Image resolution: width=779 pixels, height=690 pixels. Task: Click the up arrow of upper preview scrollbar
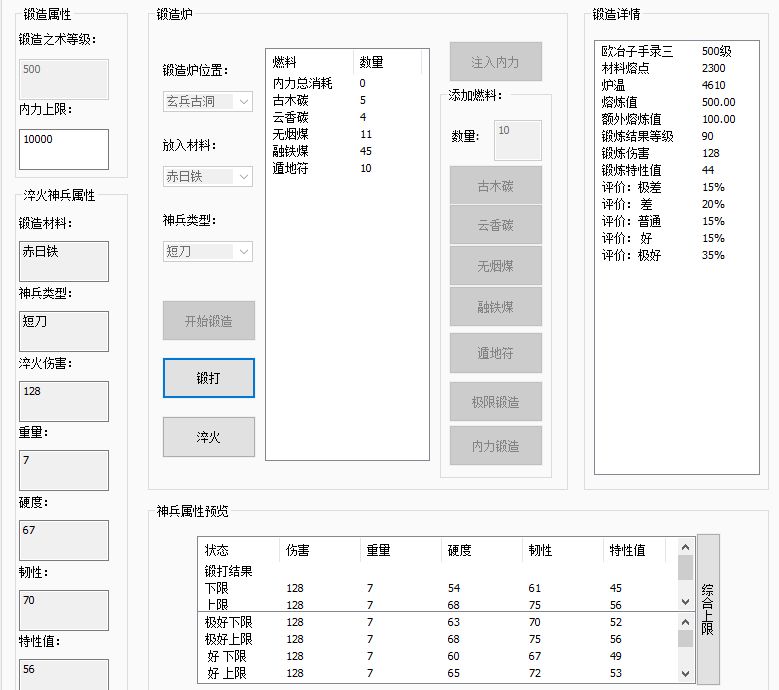coord(686,547)
